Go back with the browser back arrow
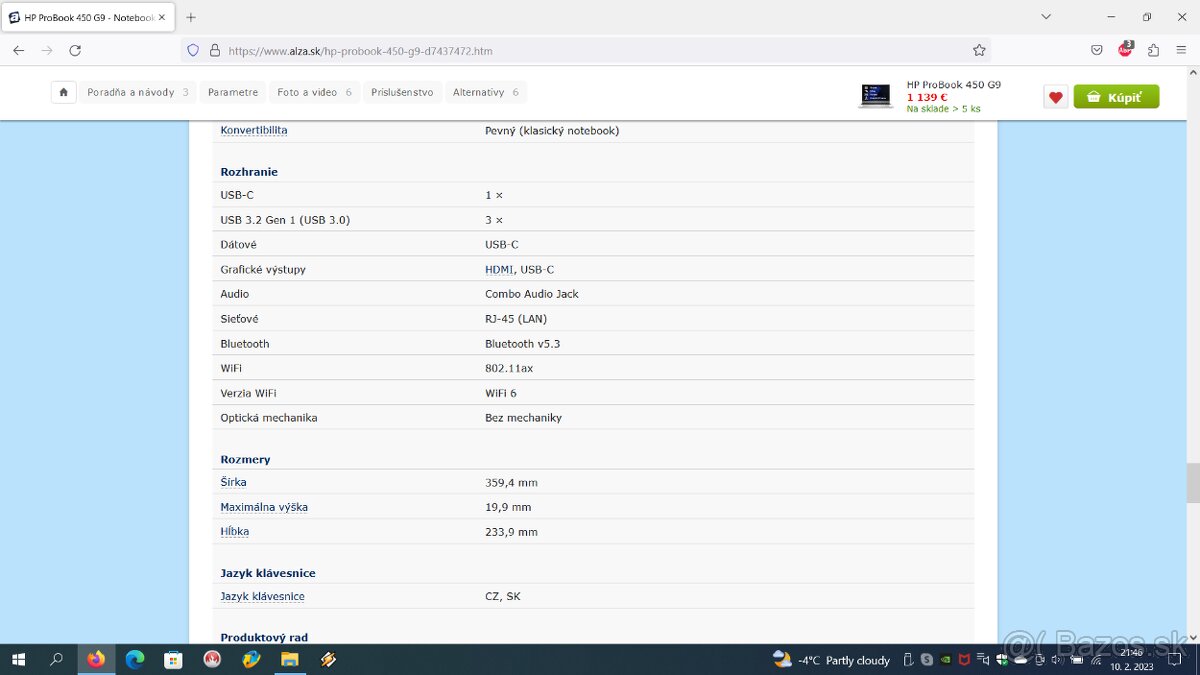The height and width of the screenshot is (675, 1200). coord(18,50)
